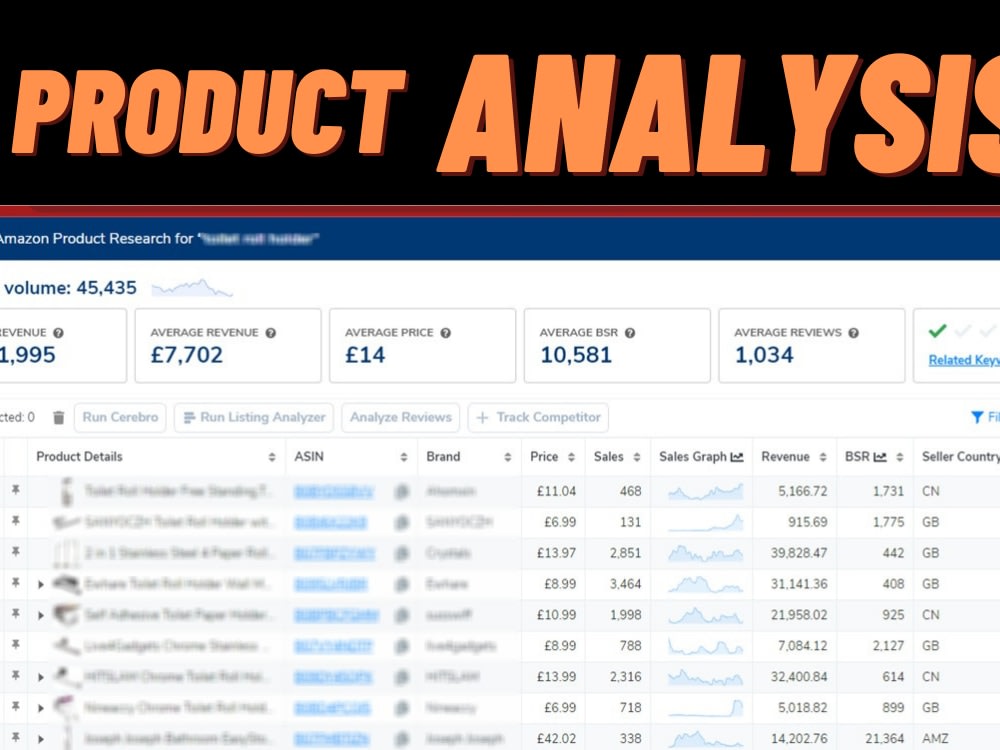Click revenue value 39,828.47
1000x750 pixels.
click(x=798, y=553)
